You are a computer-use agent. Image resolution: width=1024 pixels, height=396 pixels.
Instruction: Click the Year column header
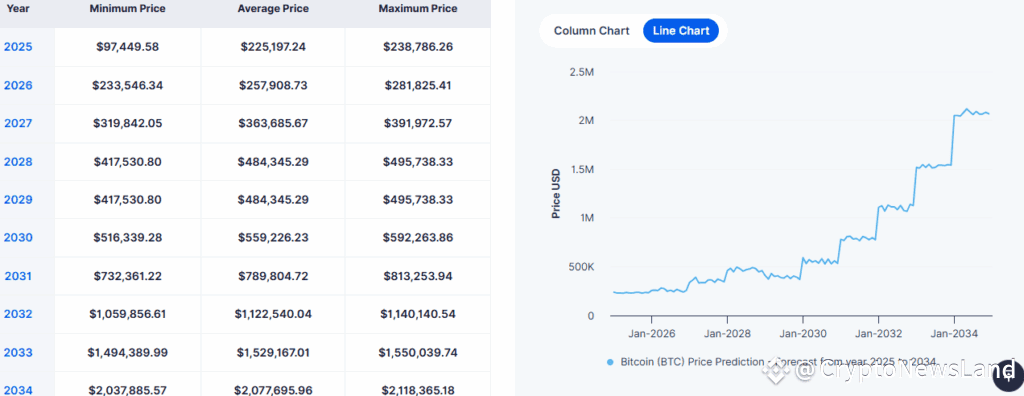click(18, 8)
